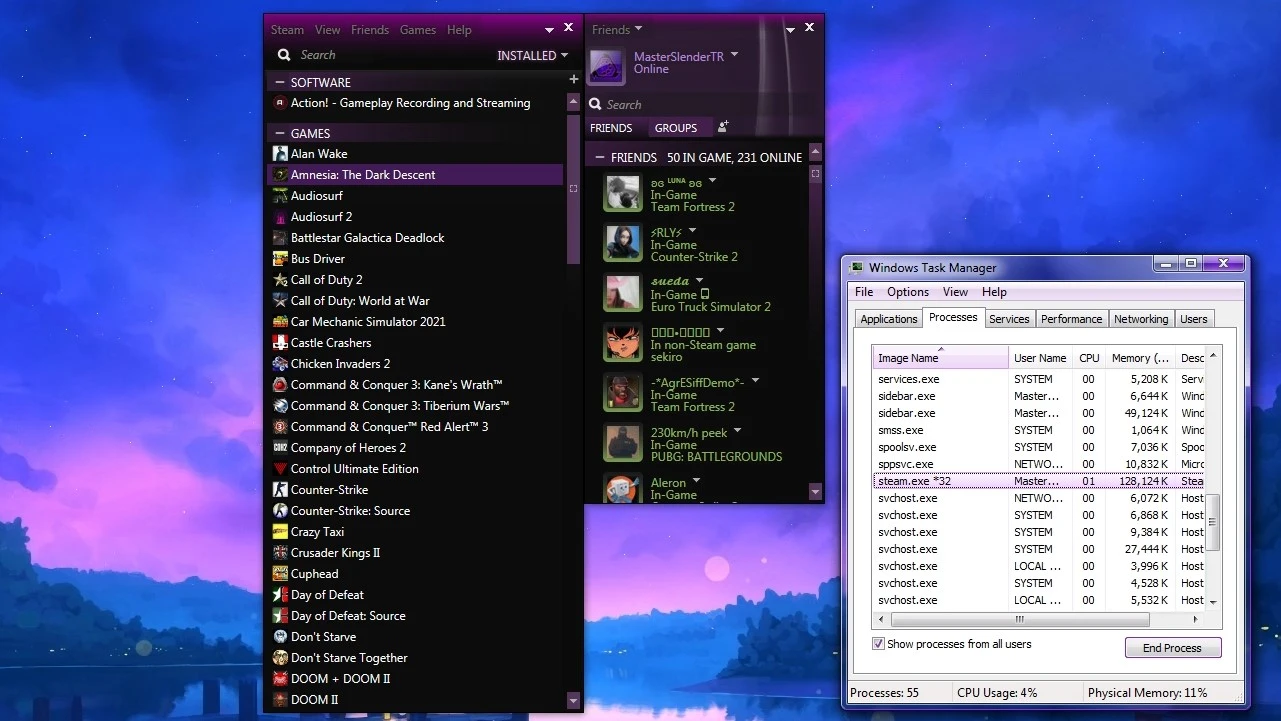This screenshot has width=1281, height=721.
Task: Switch to the Services tab
Action: (x=1009, y=319)
